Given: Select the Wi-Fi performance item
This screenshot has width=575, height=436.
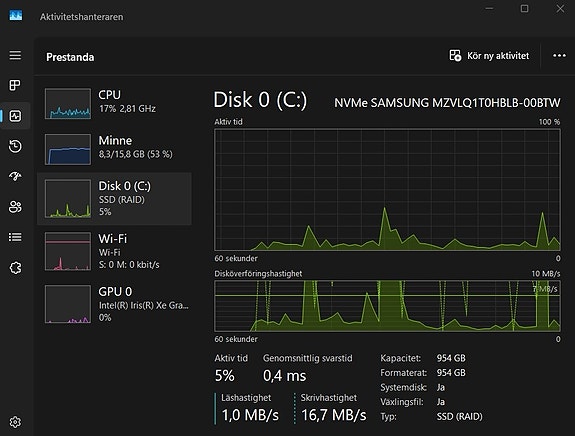Looking at the screenshot, I should tap(114, 251).
